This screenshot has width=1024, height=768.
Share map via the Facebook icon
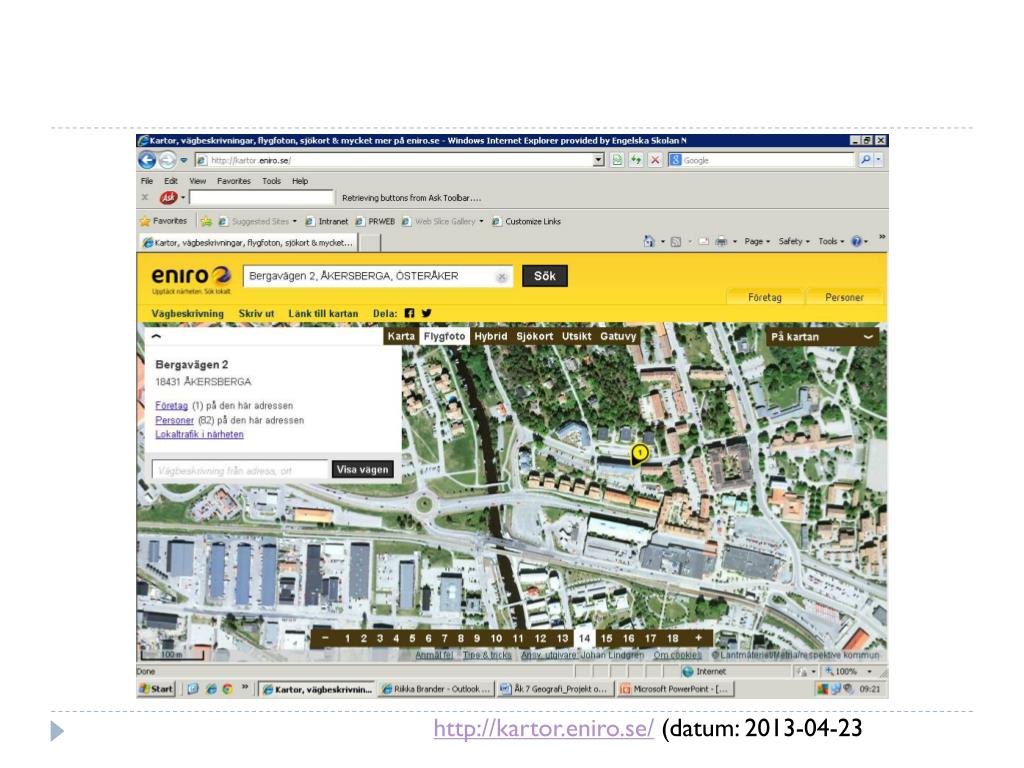[x=409, y=313]
